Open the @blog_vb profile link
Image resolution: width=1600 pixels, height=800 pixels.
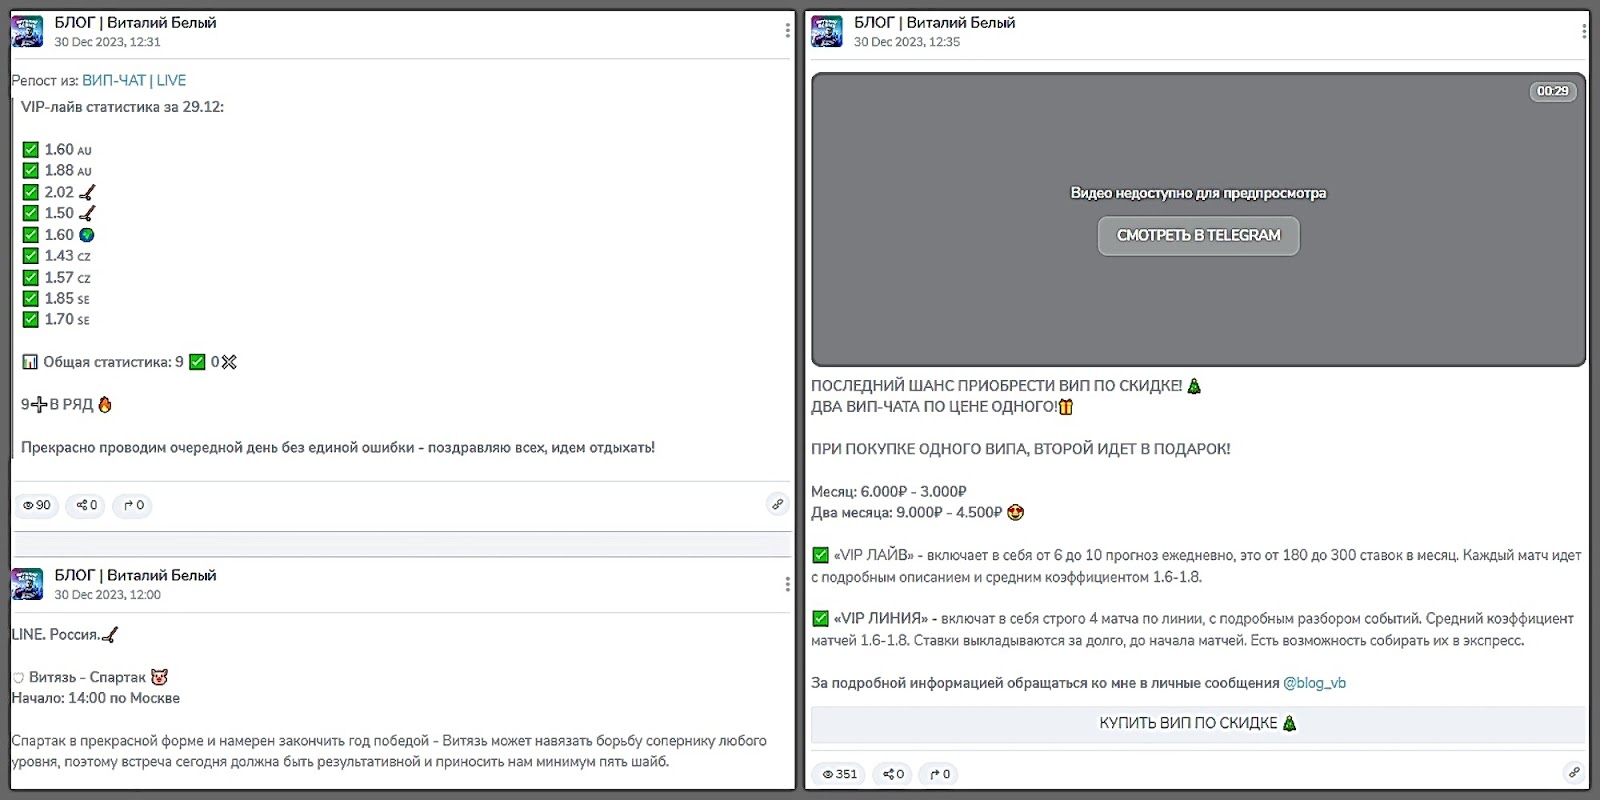(1314, 683)
